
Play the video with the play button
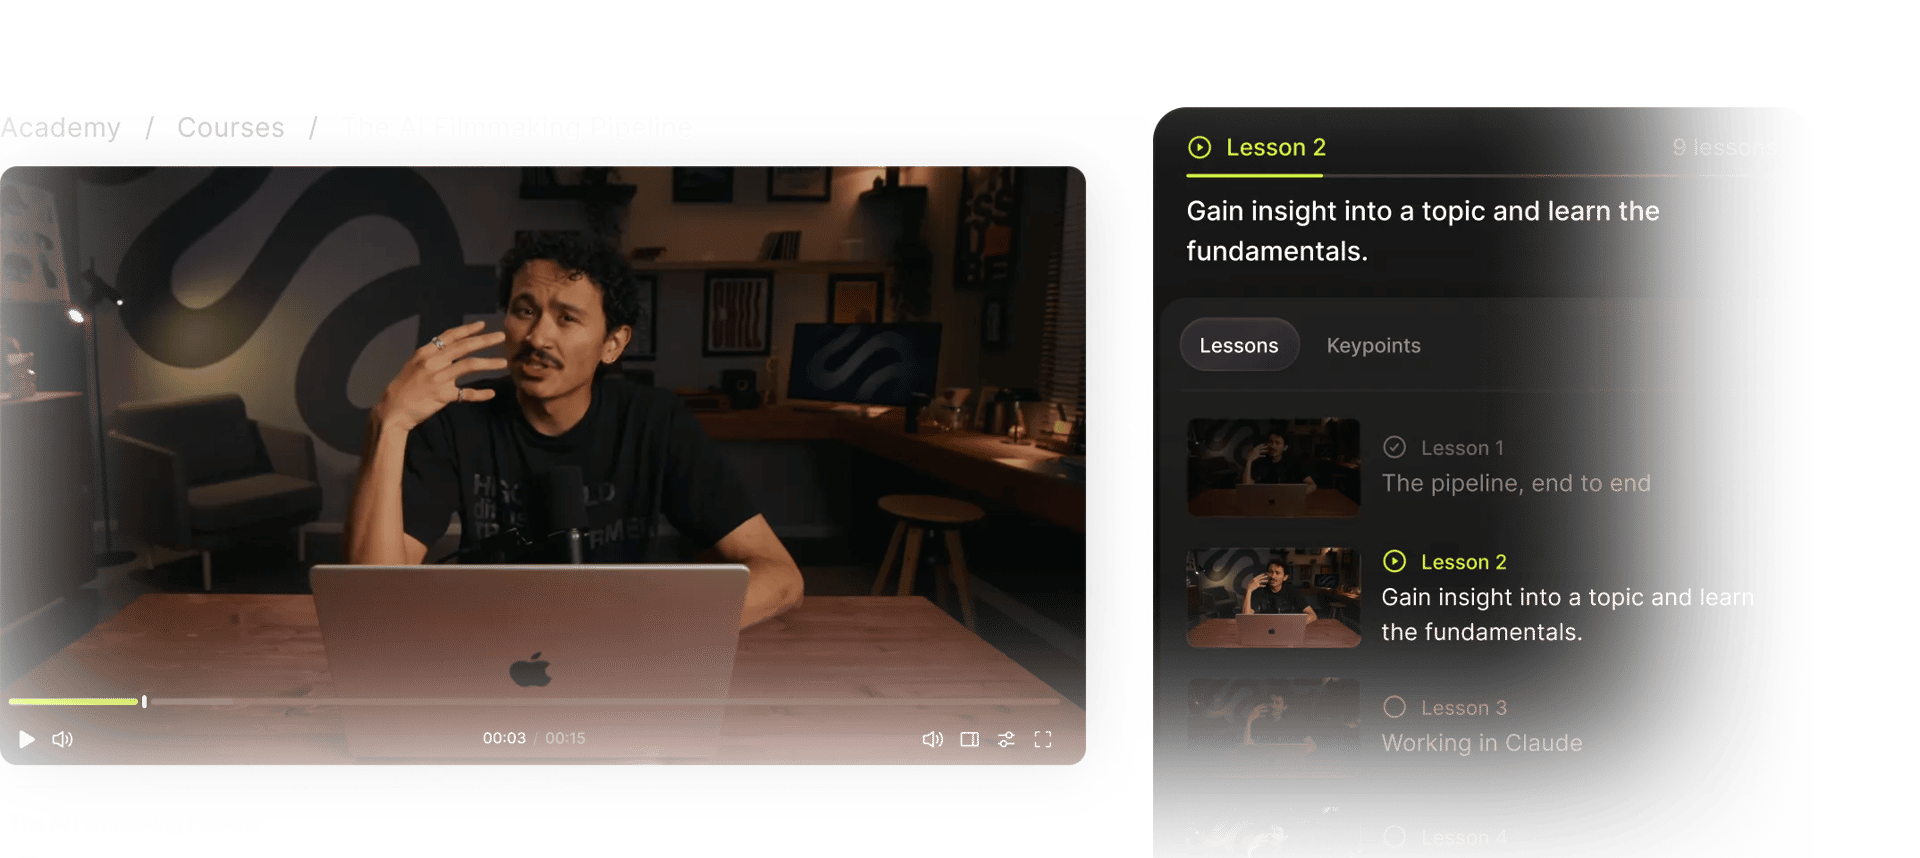27,739
